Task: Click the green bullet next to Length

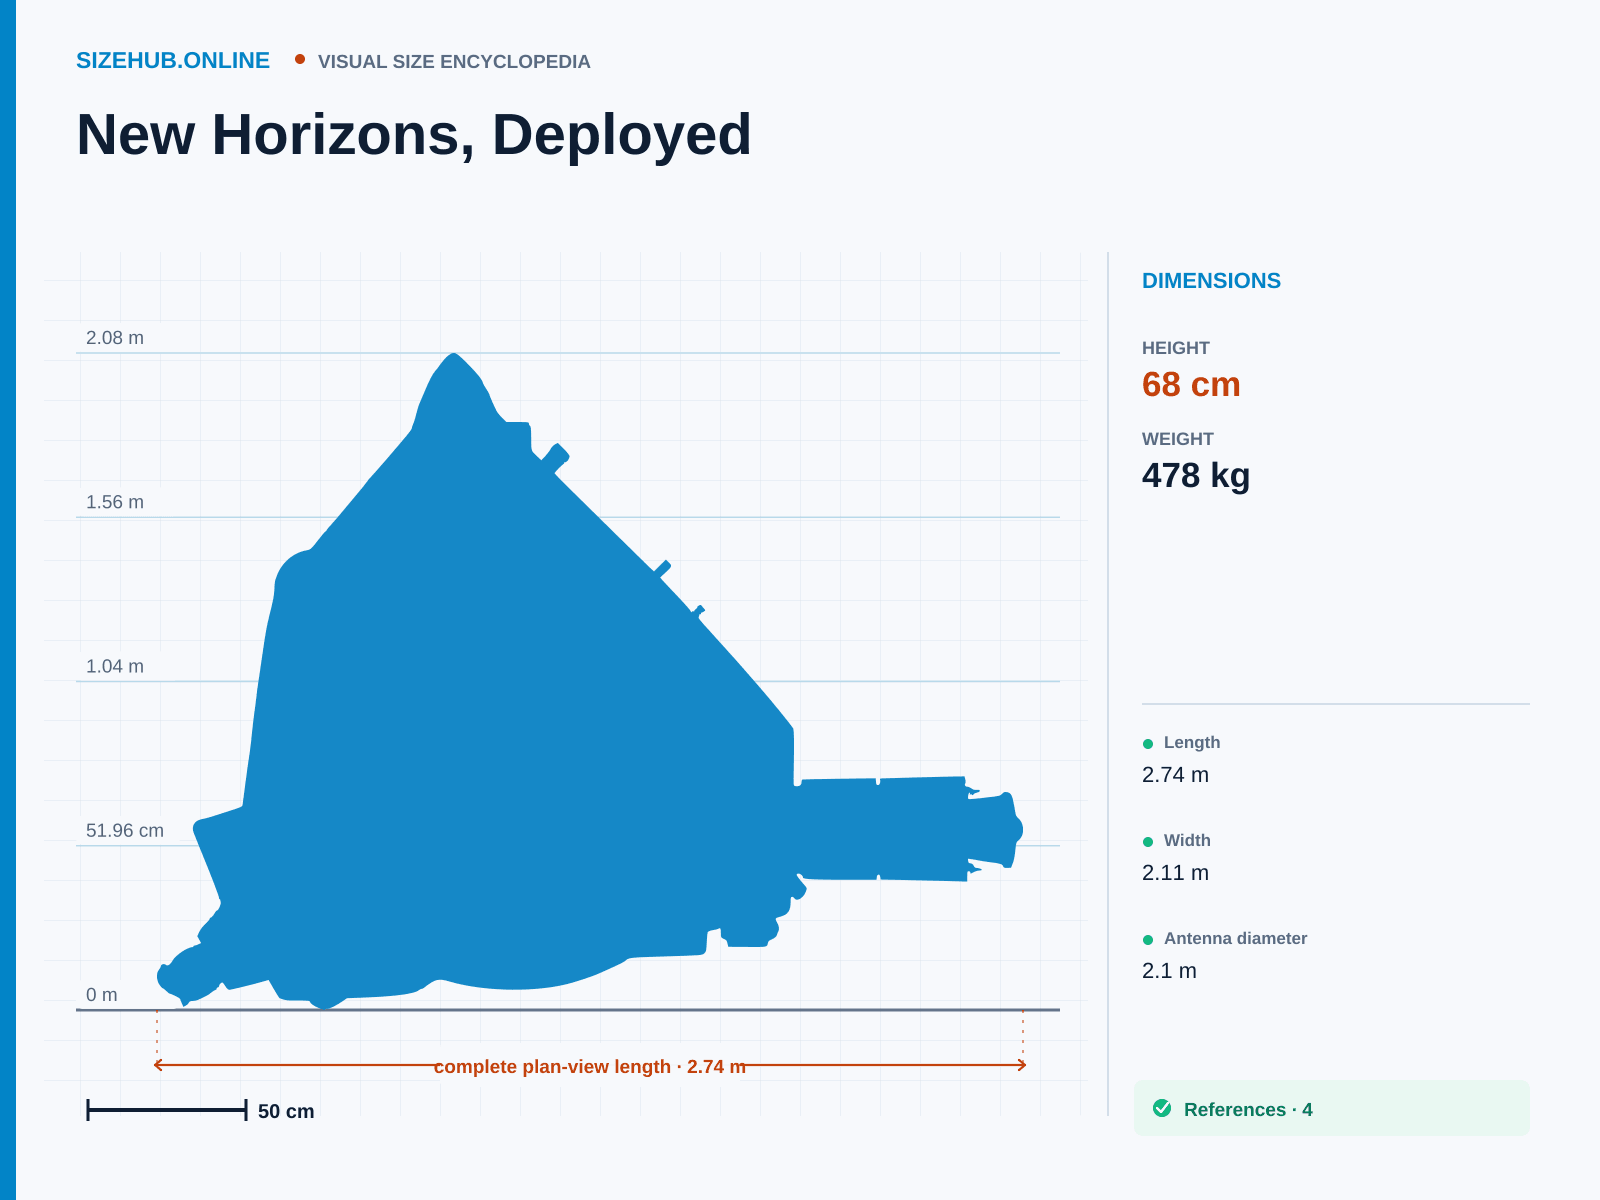Action: coord(1148,743)
